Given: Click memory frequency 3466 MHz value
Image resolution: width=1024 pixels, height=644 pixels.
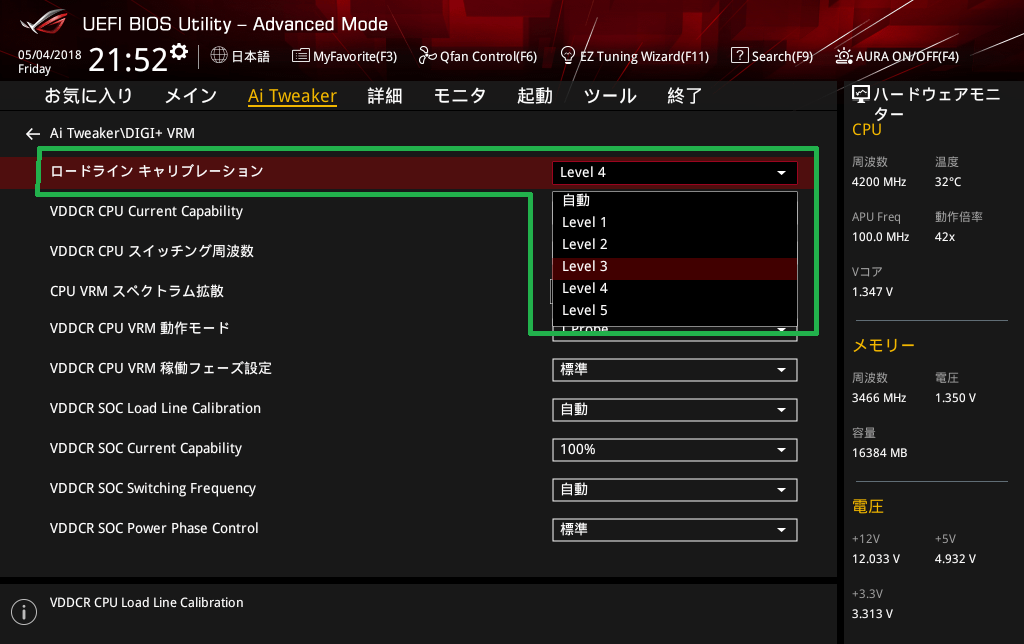Looking at the screenshot, I should click(x=879, y=398).
